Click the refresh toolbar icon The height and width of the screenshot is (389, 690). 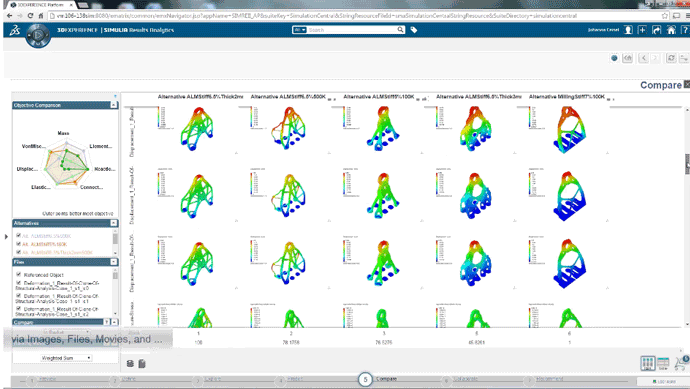click(x=671, y=58)
